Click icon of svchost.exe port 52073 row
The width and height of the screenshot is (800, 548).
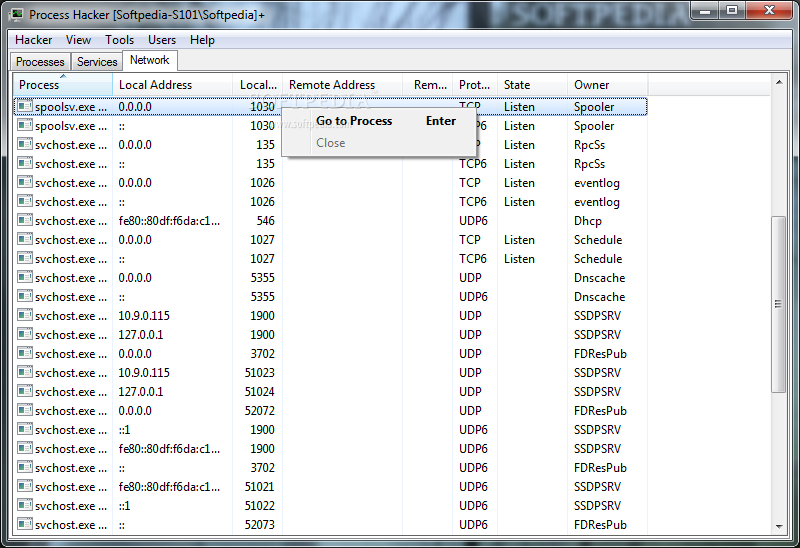[24, 524]
